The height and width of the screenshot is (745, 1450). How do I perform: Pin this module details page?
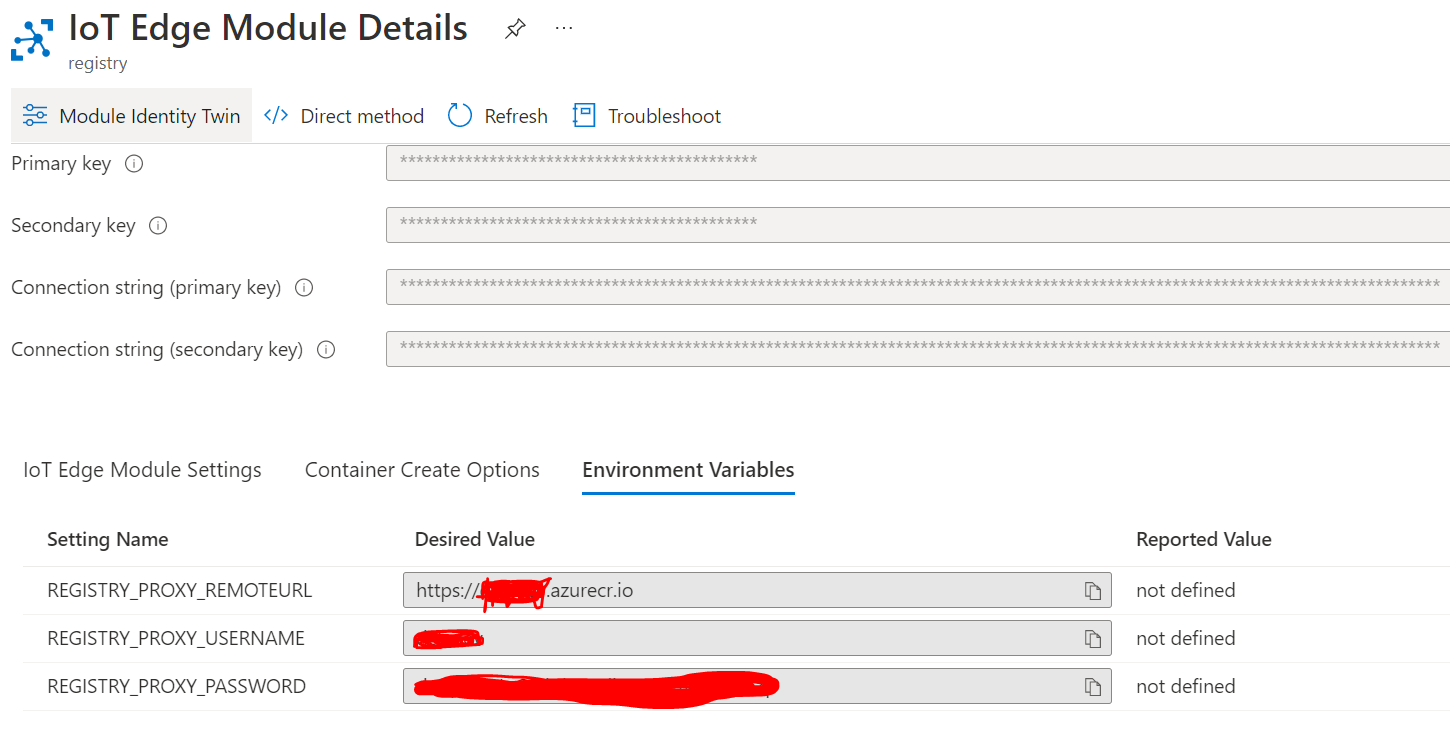tap(515, 29)
